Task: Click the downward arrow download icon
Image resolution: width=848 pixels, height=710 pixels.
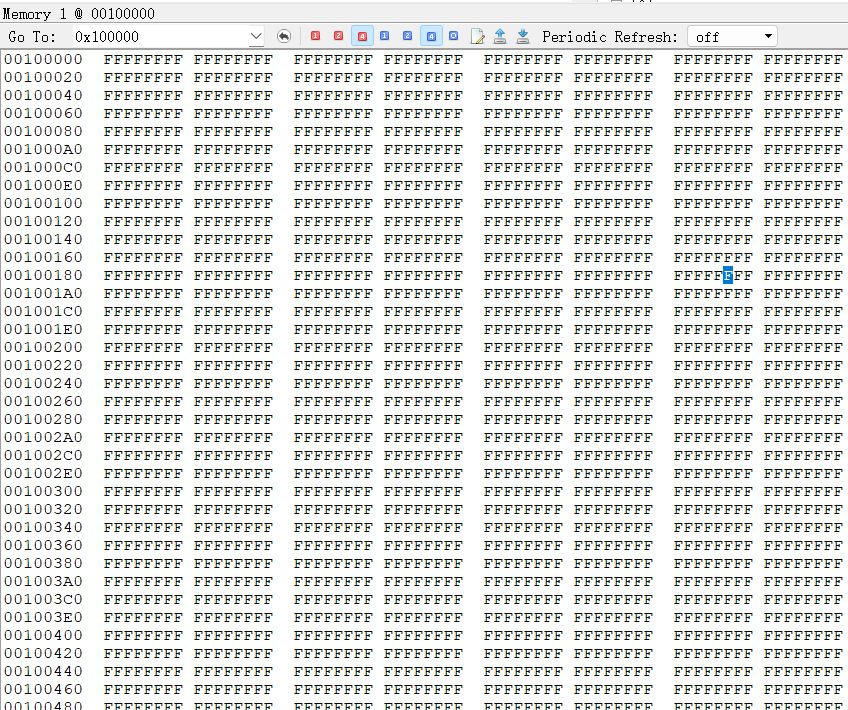Action: tap(523, 36)
